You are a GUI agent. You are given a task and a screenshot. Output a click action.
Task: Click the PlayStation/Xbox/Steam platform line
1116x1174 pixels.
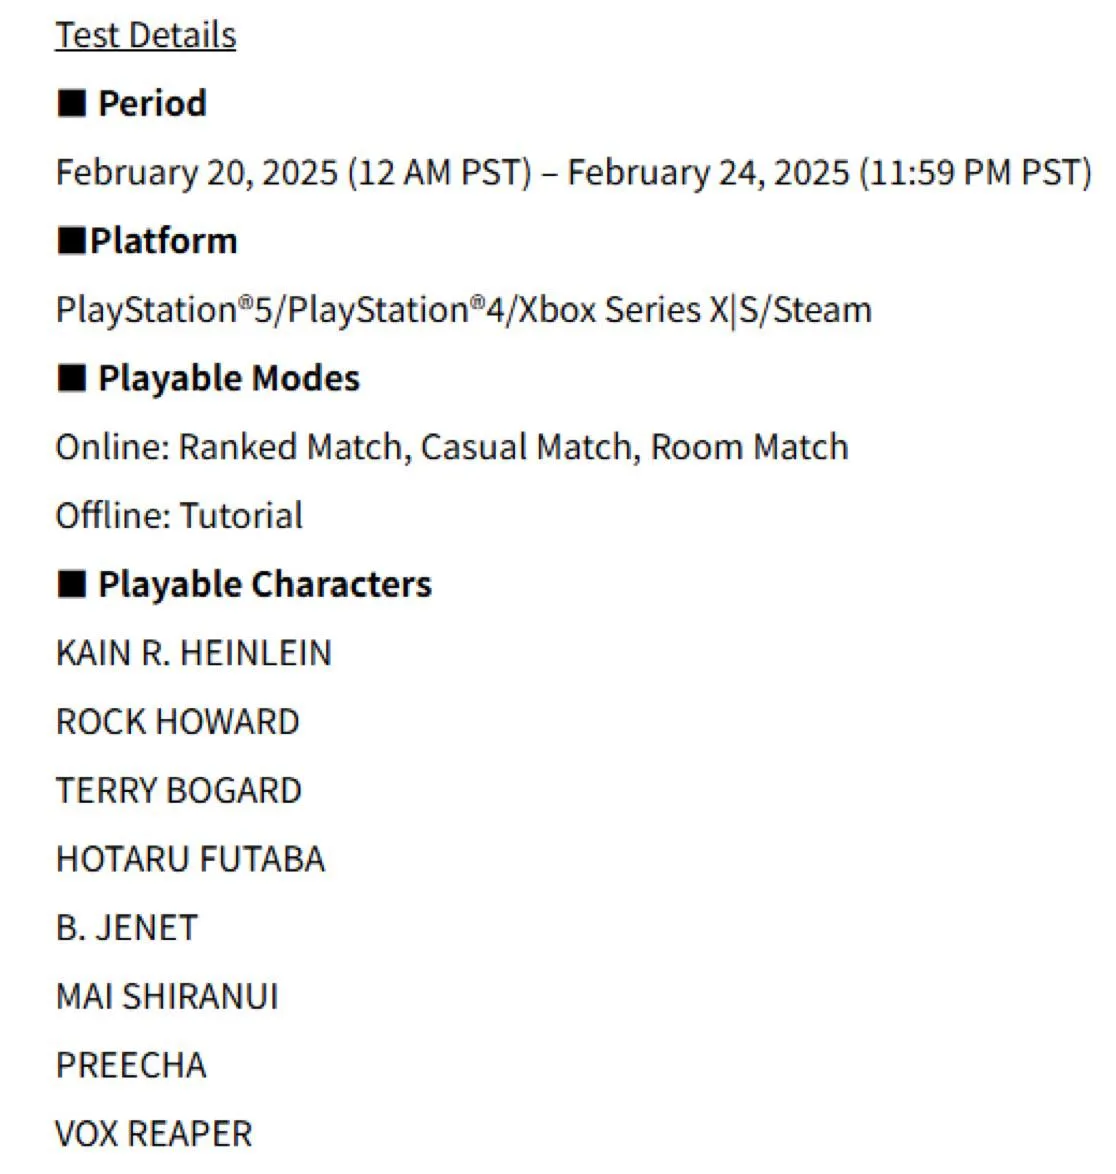pos(463,310)
